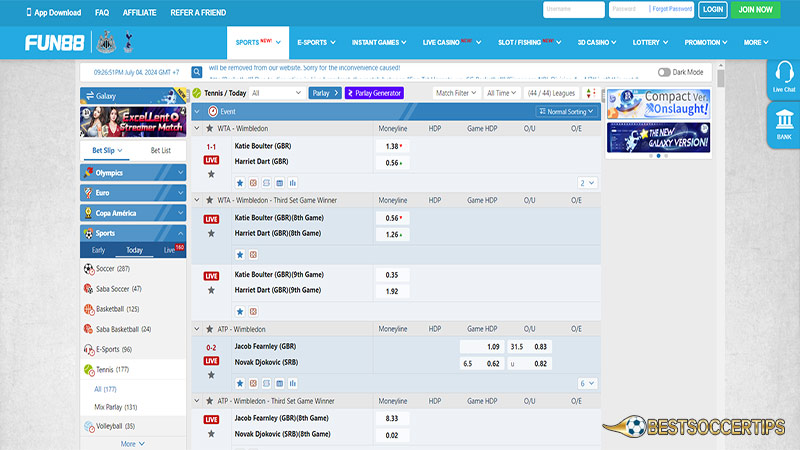Viewport: 800px width, 450px height.
Task: Click More at bottom of sports list
Action: (133, 444)
